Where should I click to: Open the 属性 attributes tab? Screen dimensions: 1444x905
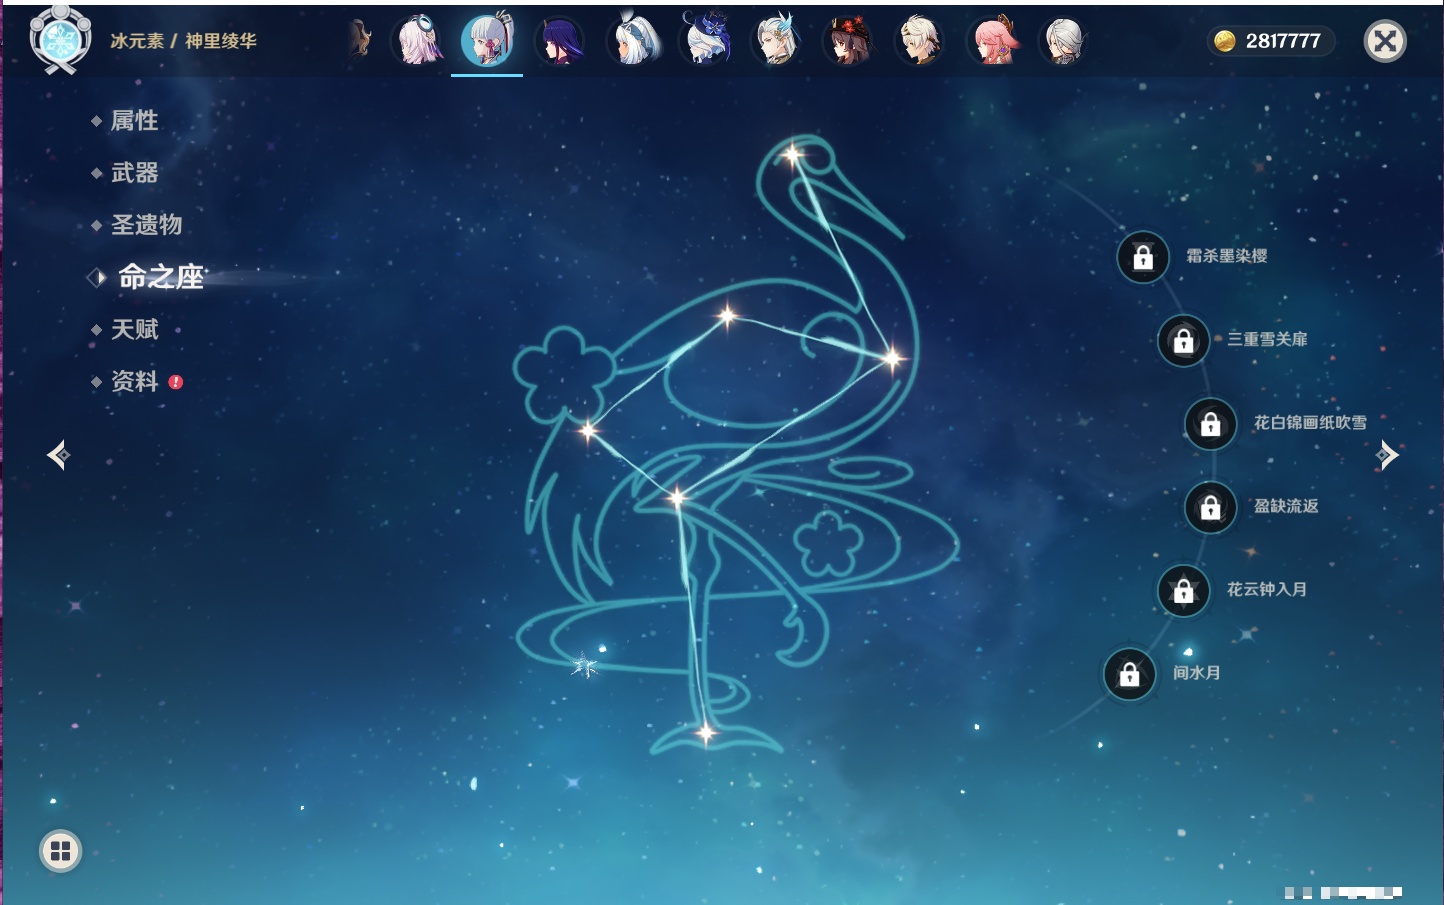[x=134, y=121]
